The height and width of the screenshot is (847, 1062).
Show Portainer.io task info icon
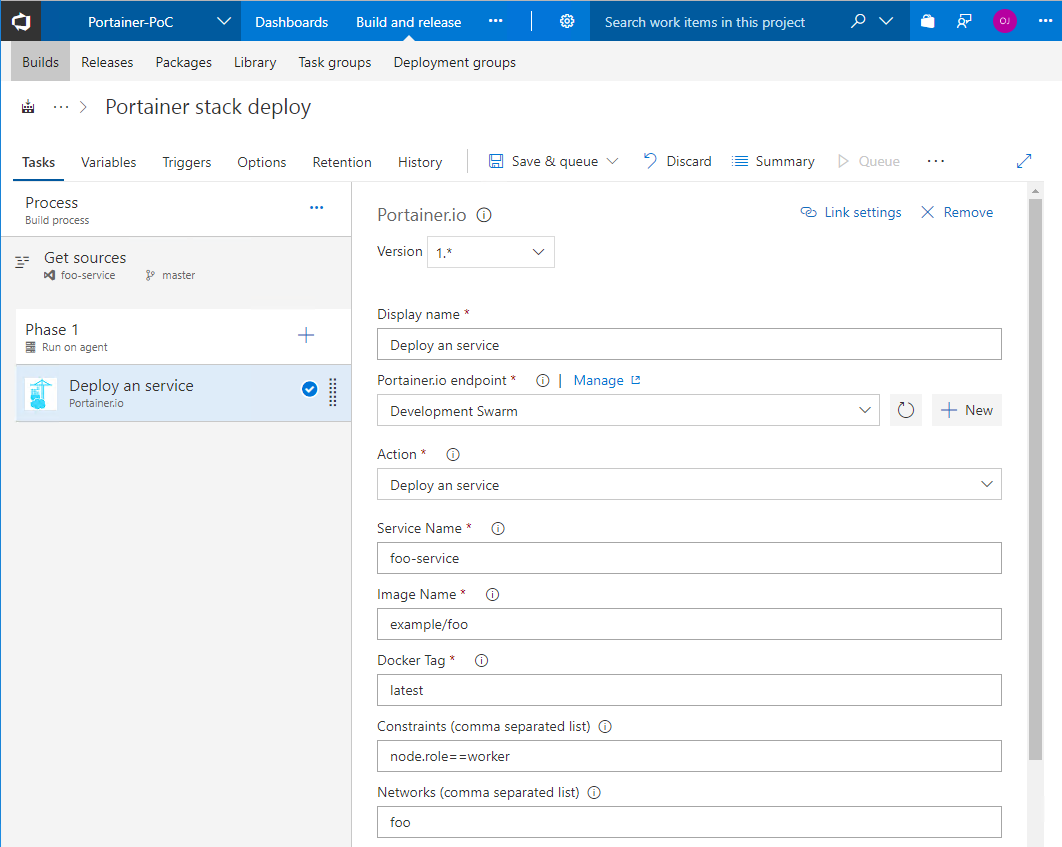pos(484,215)
